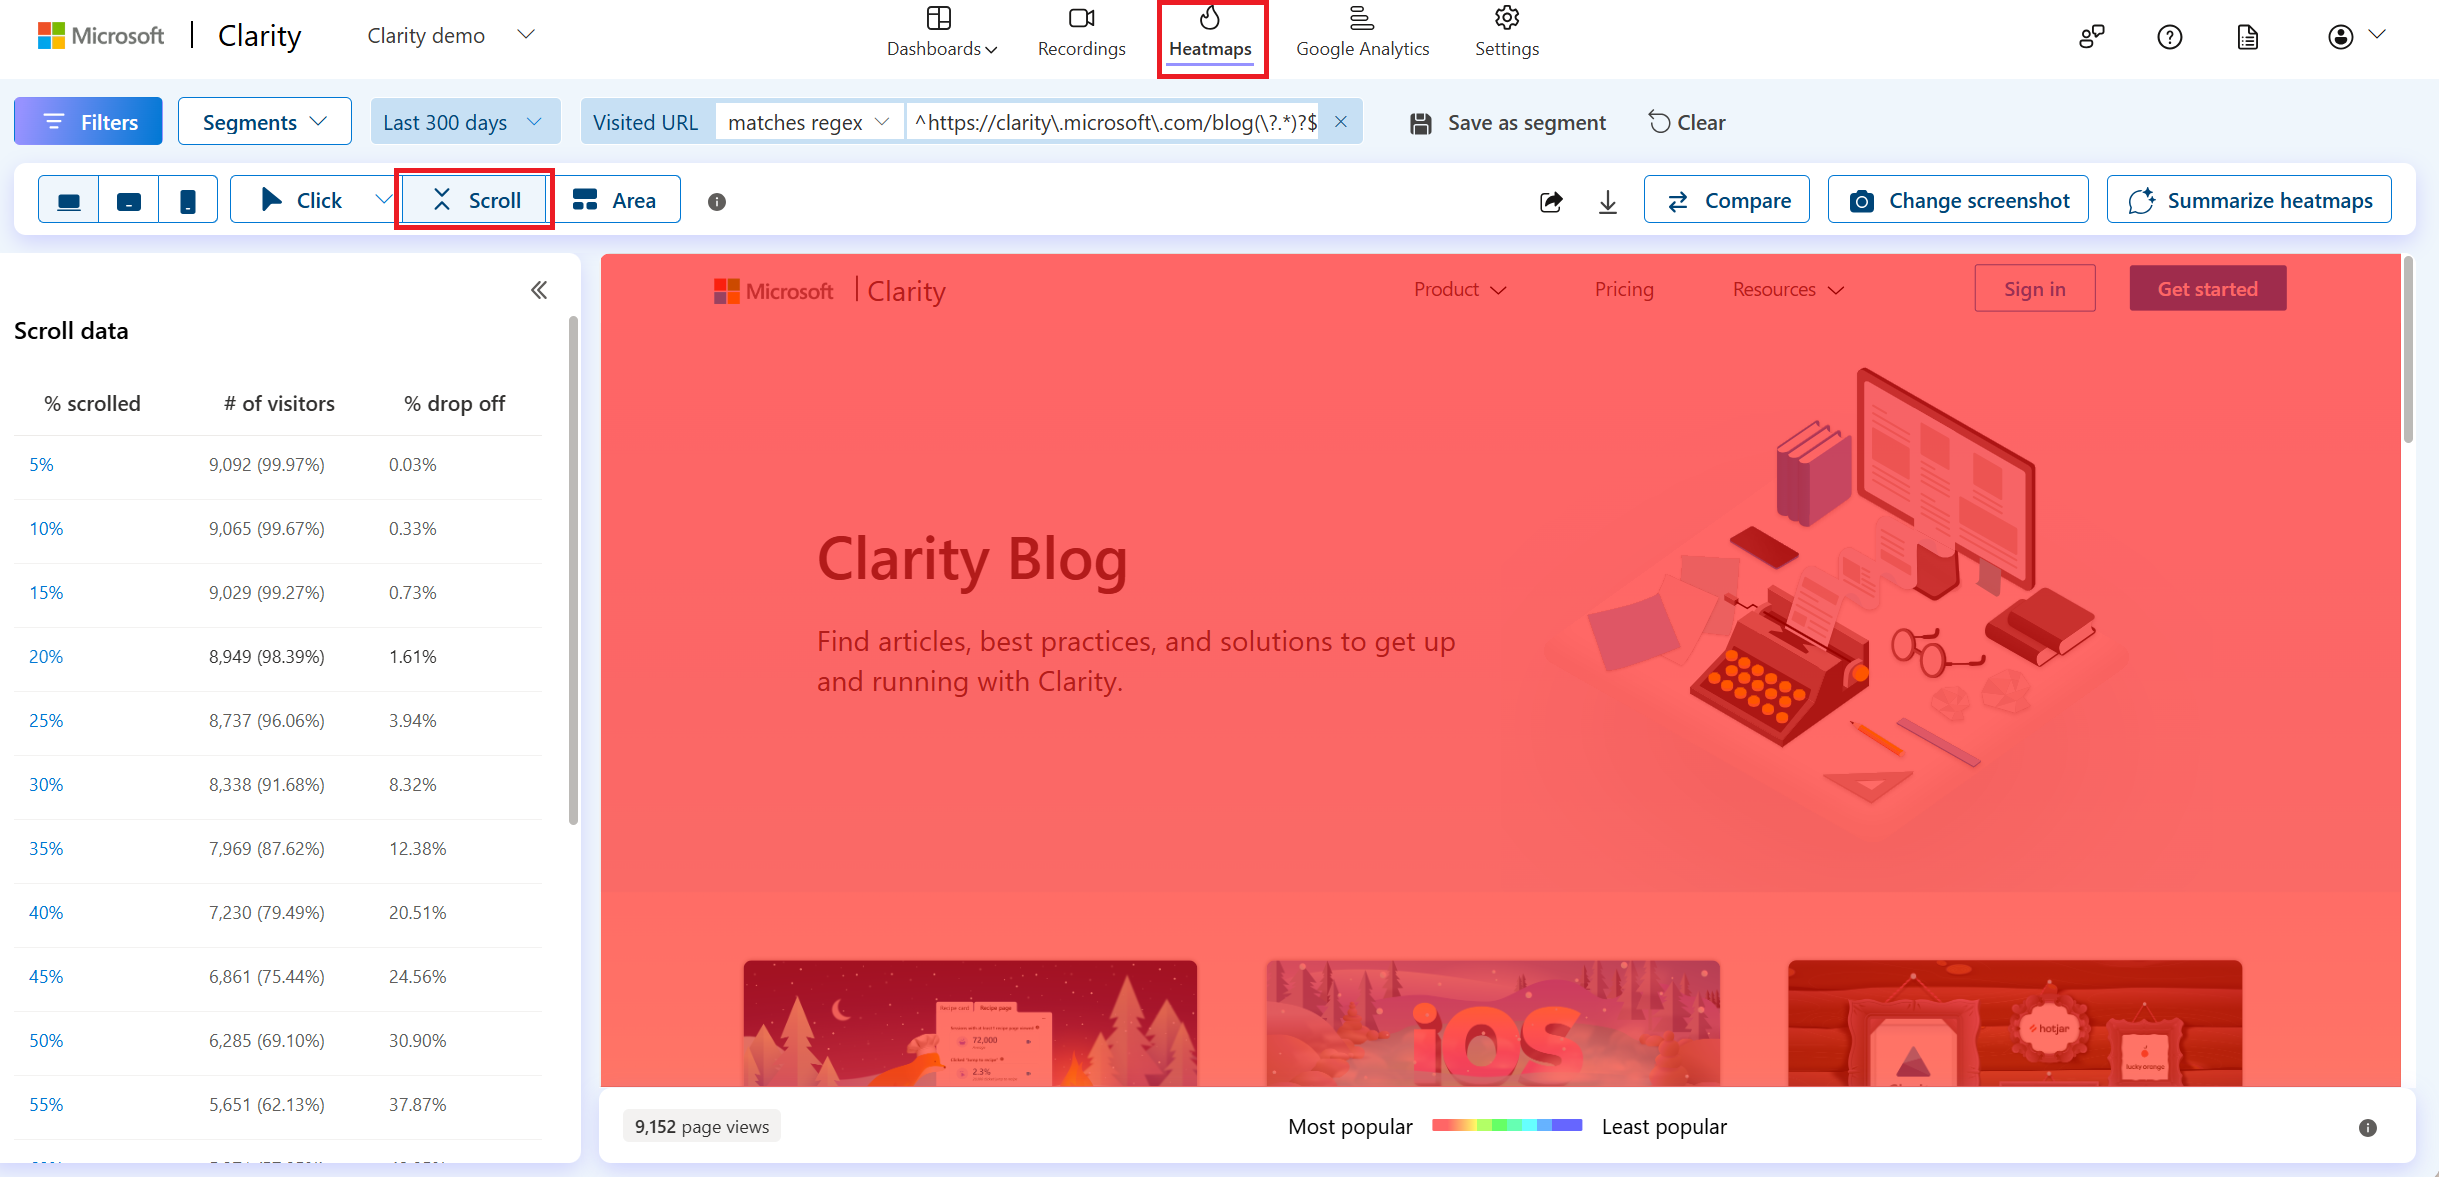Click the download heatmap icon
2439x1177 pixels.
pos(1607,199)
